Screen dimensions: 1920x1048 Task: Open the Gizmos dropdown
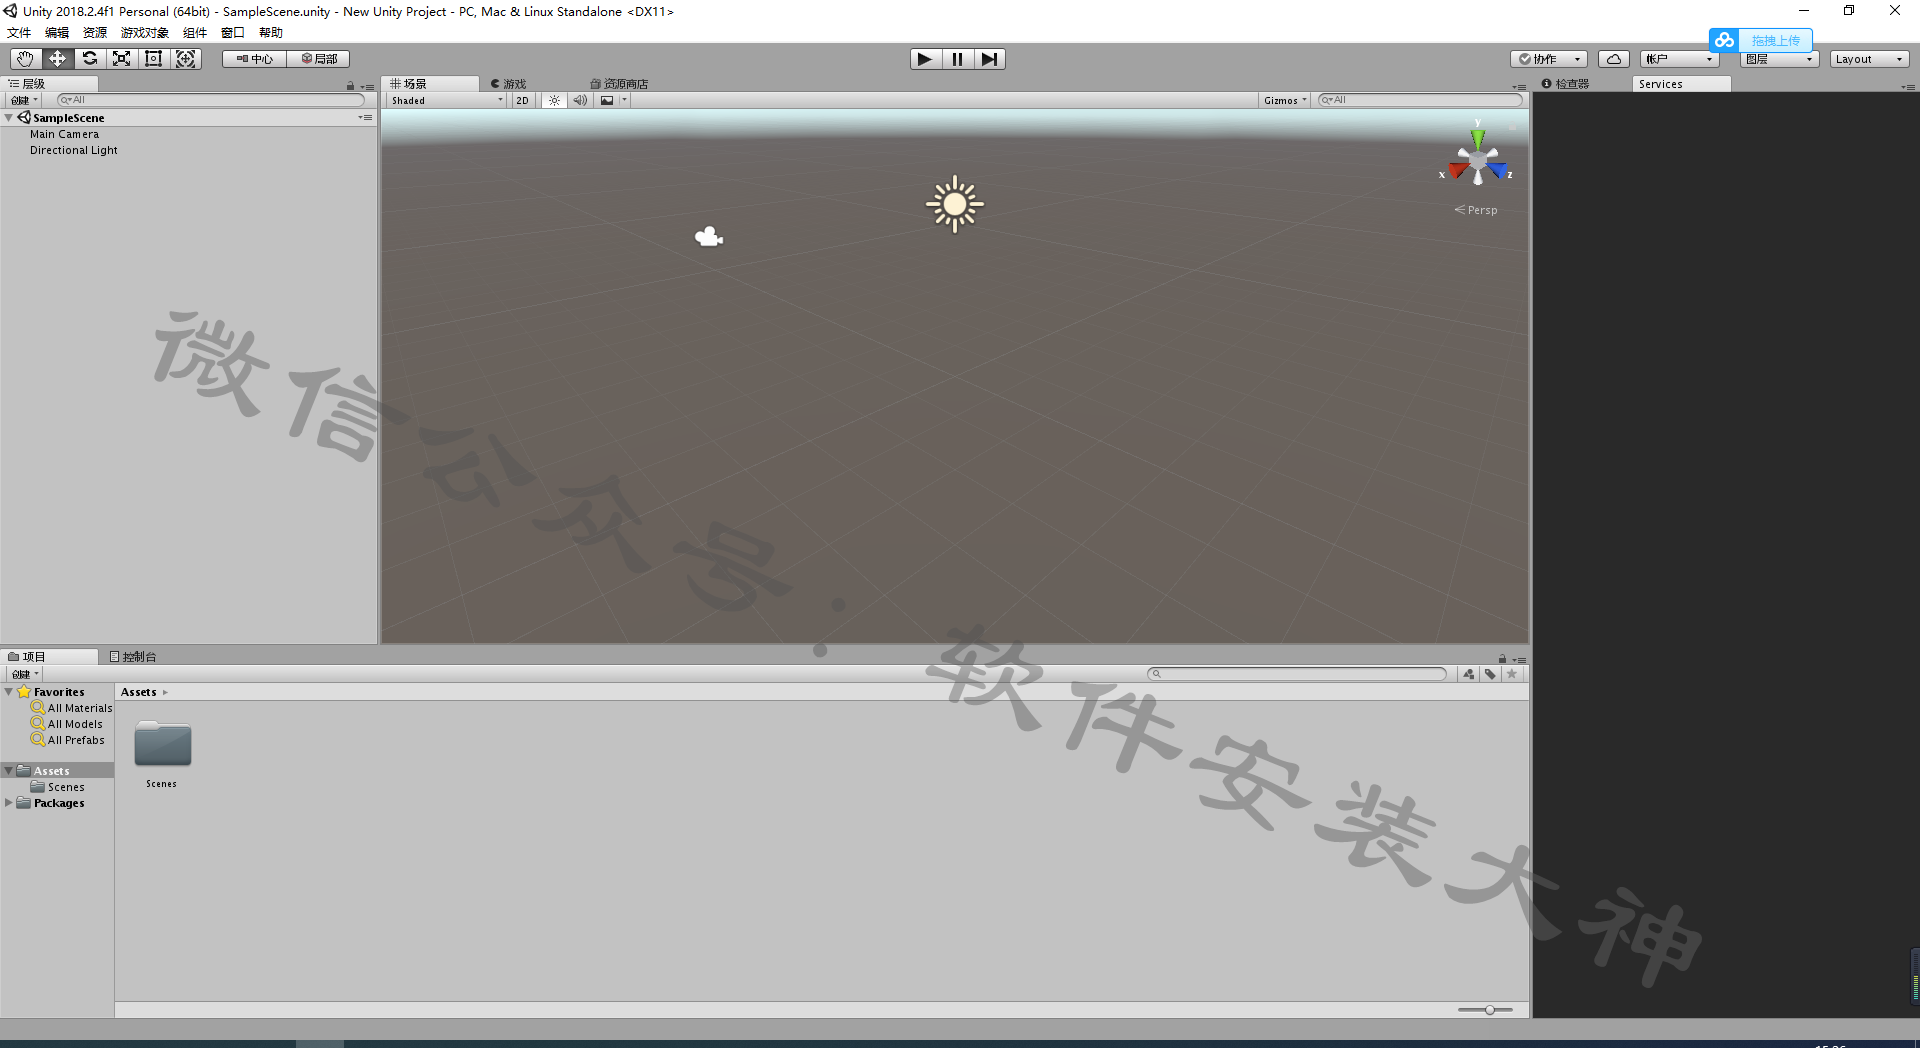coord(1285,100)
